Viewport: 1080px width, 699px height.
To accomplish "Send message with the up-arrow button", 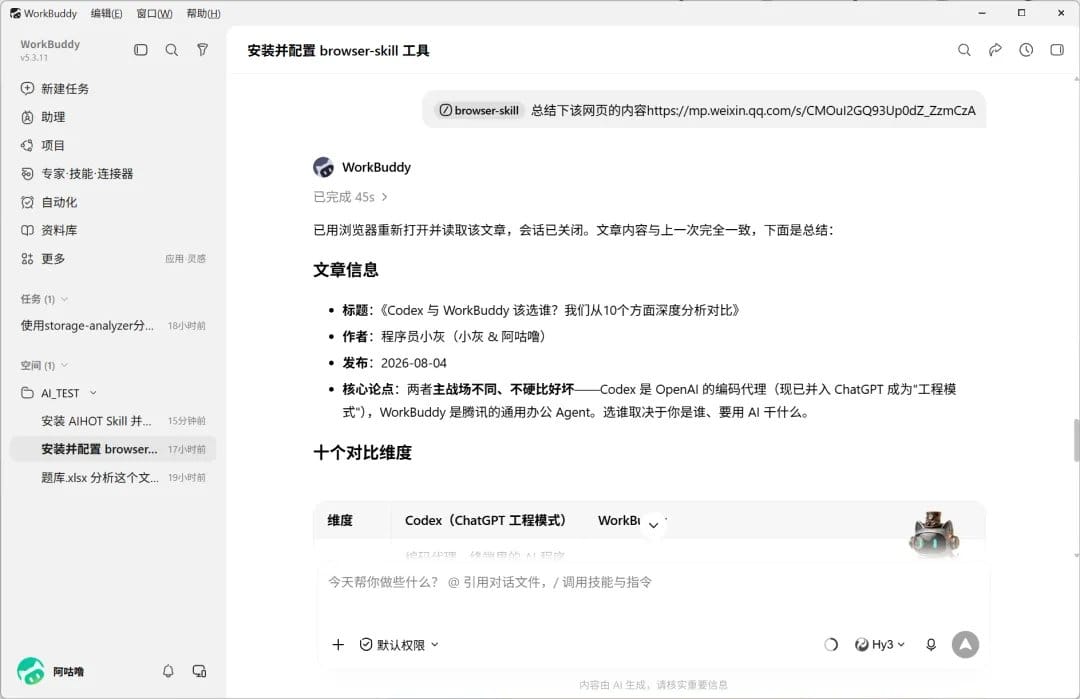I will click(x=966, y=645).
